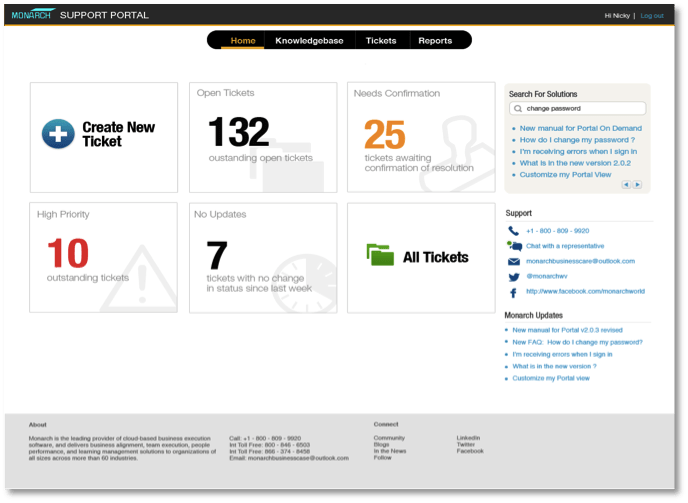688x503 pixels.
Task: Open the Knowledgebase tab
Action: (x=309, y=41)
